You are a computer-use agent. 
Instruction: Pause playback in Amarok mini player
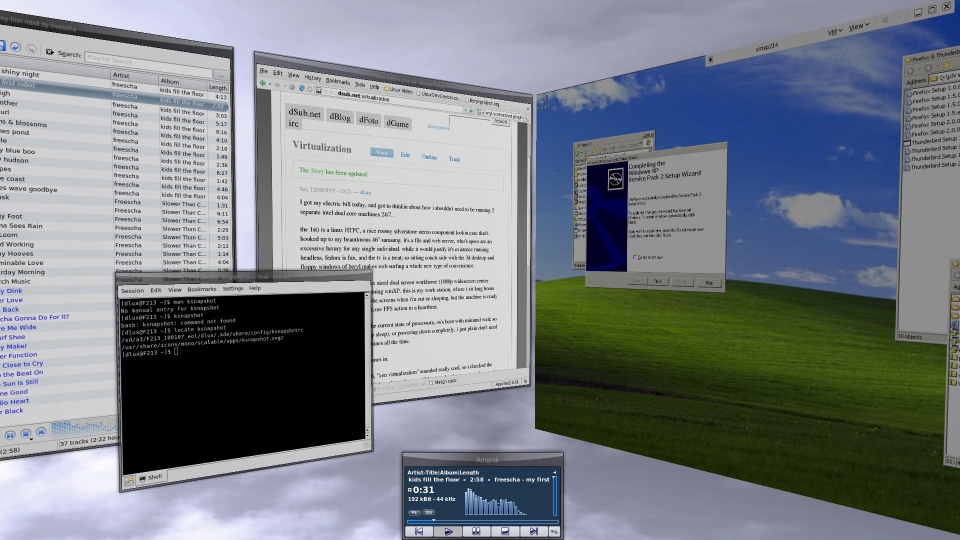[x=476, y=531]
